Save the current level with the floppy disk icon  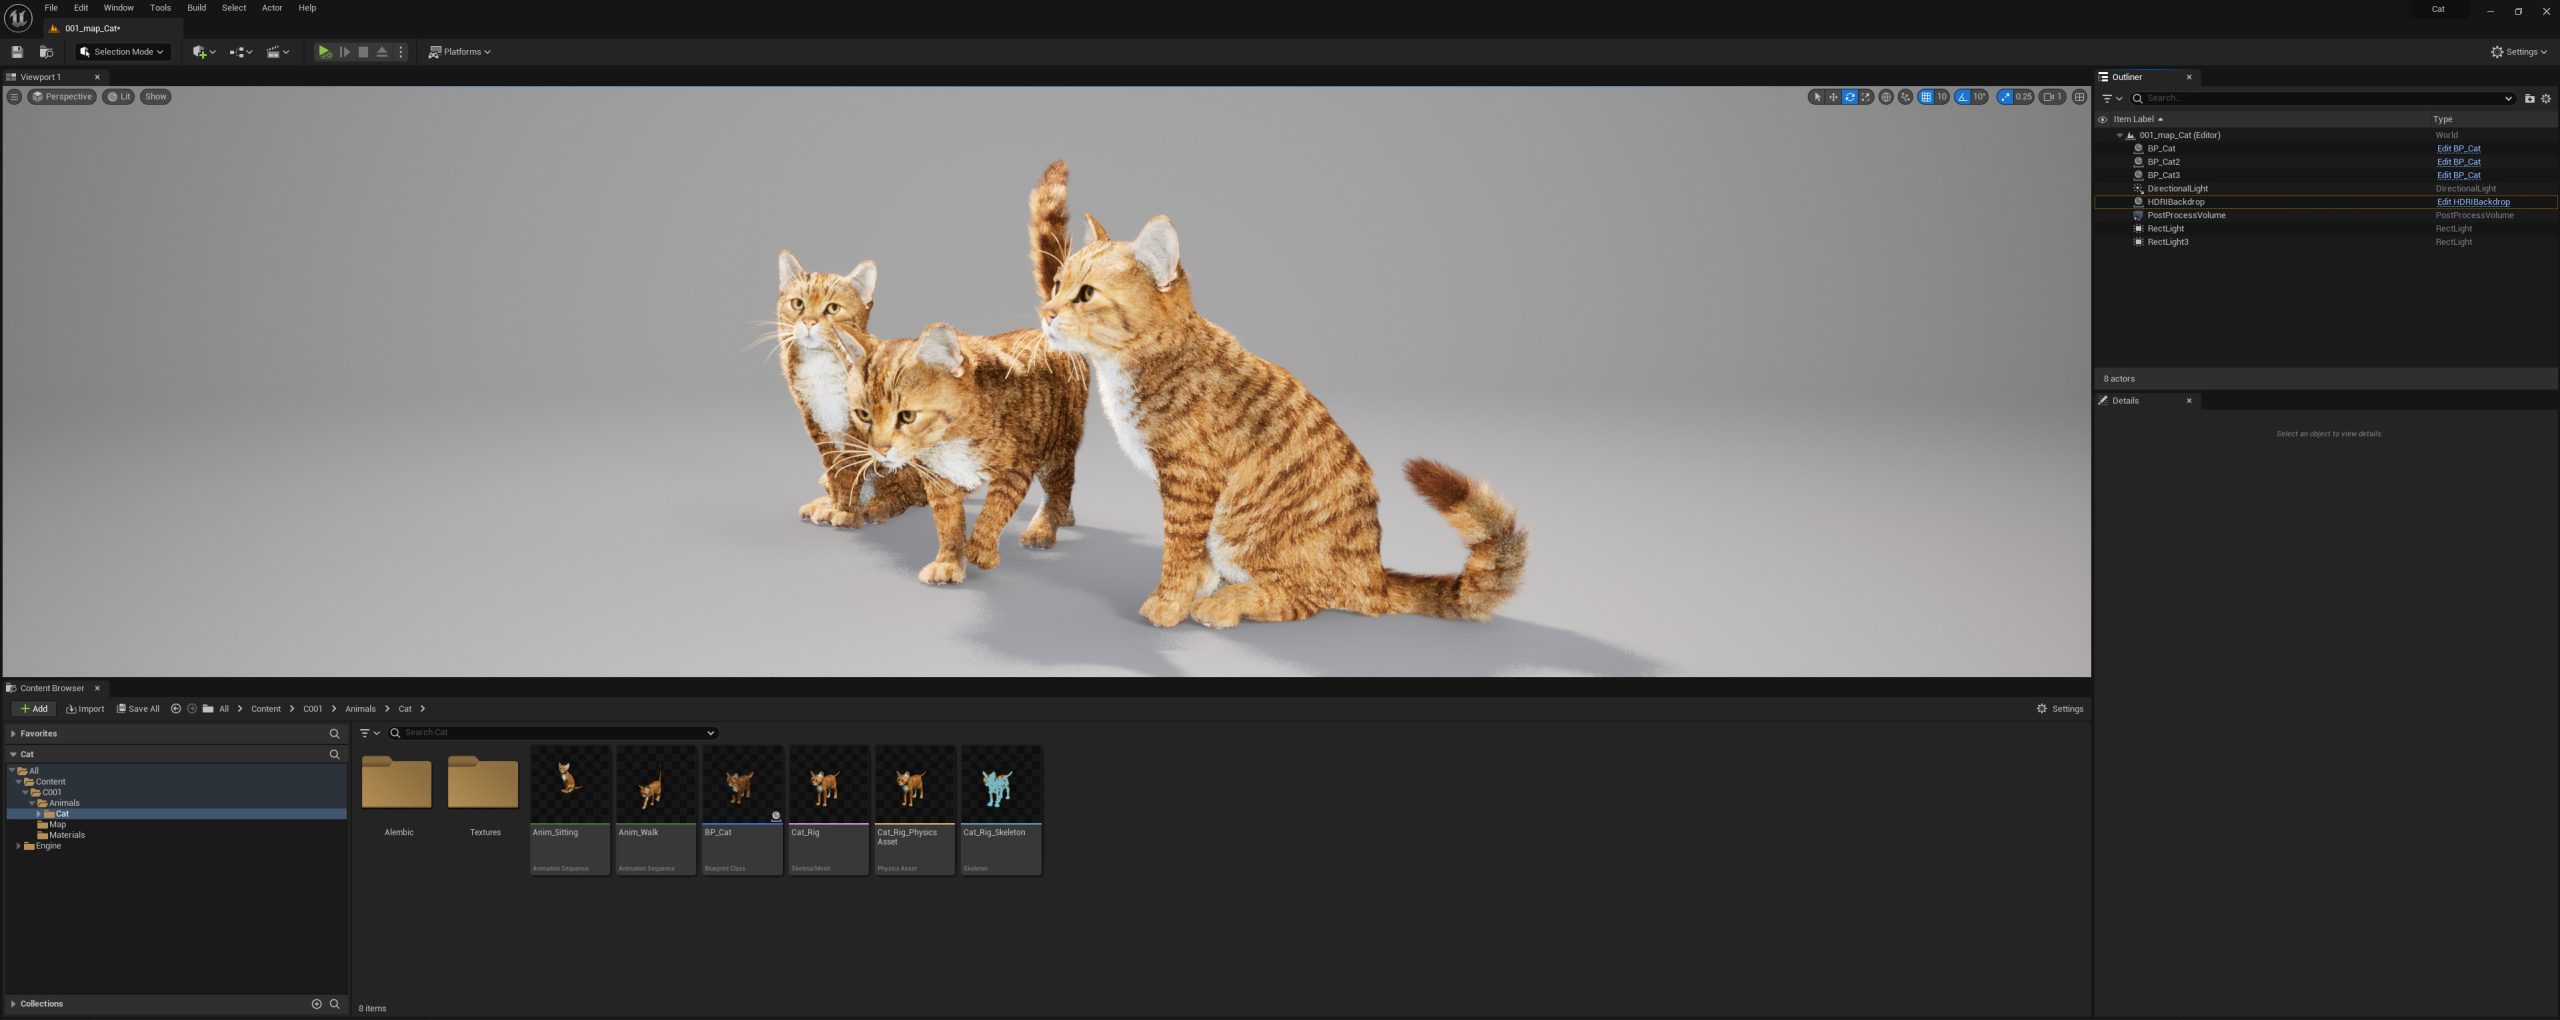click(x=17, y=52)
